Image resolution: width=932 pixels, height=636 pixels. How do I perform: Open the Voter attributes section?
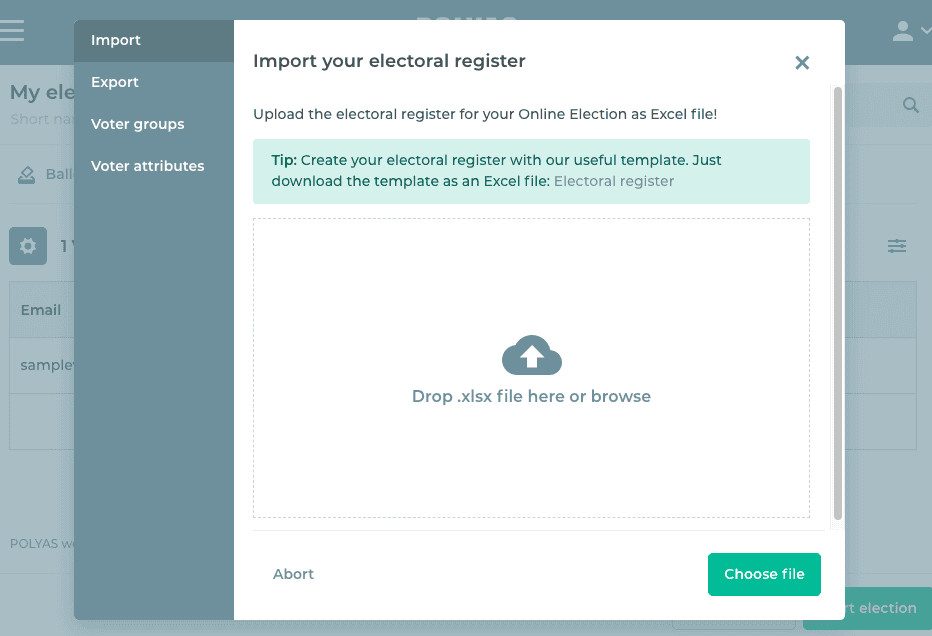pos(147,166)
